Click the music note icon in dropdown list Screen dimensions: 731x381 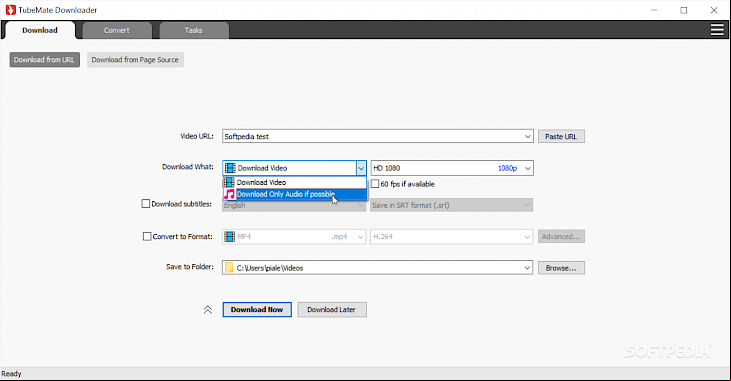[x=229, y=194]
